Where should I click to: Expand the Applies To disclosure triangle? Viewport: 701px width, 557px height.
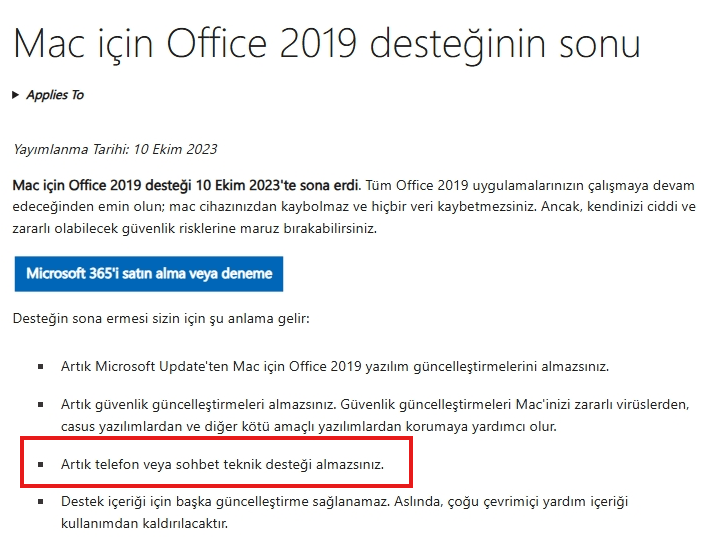point(16,95)
